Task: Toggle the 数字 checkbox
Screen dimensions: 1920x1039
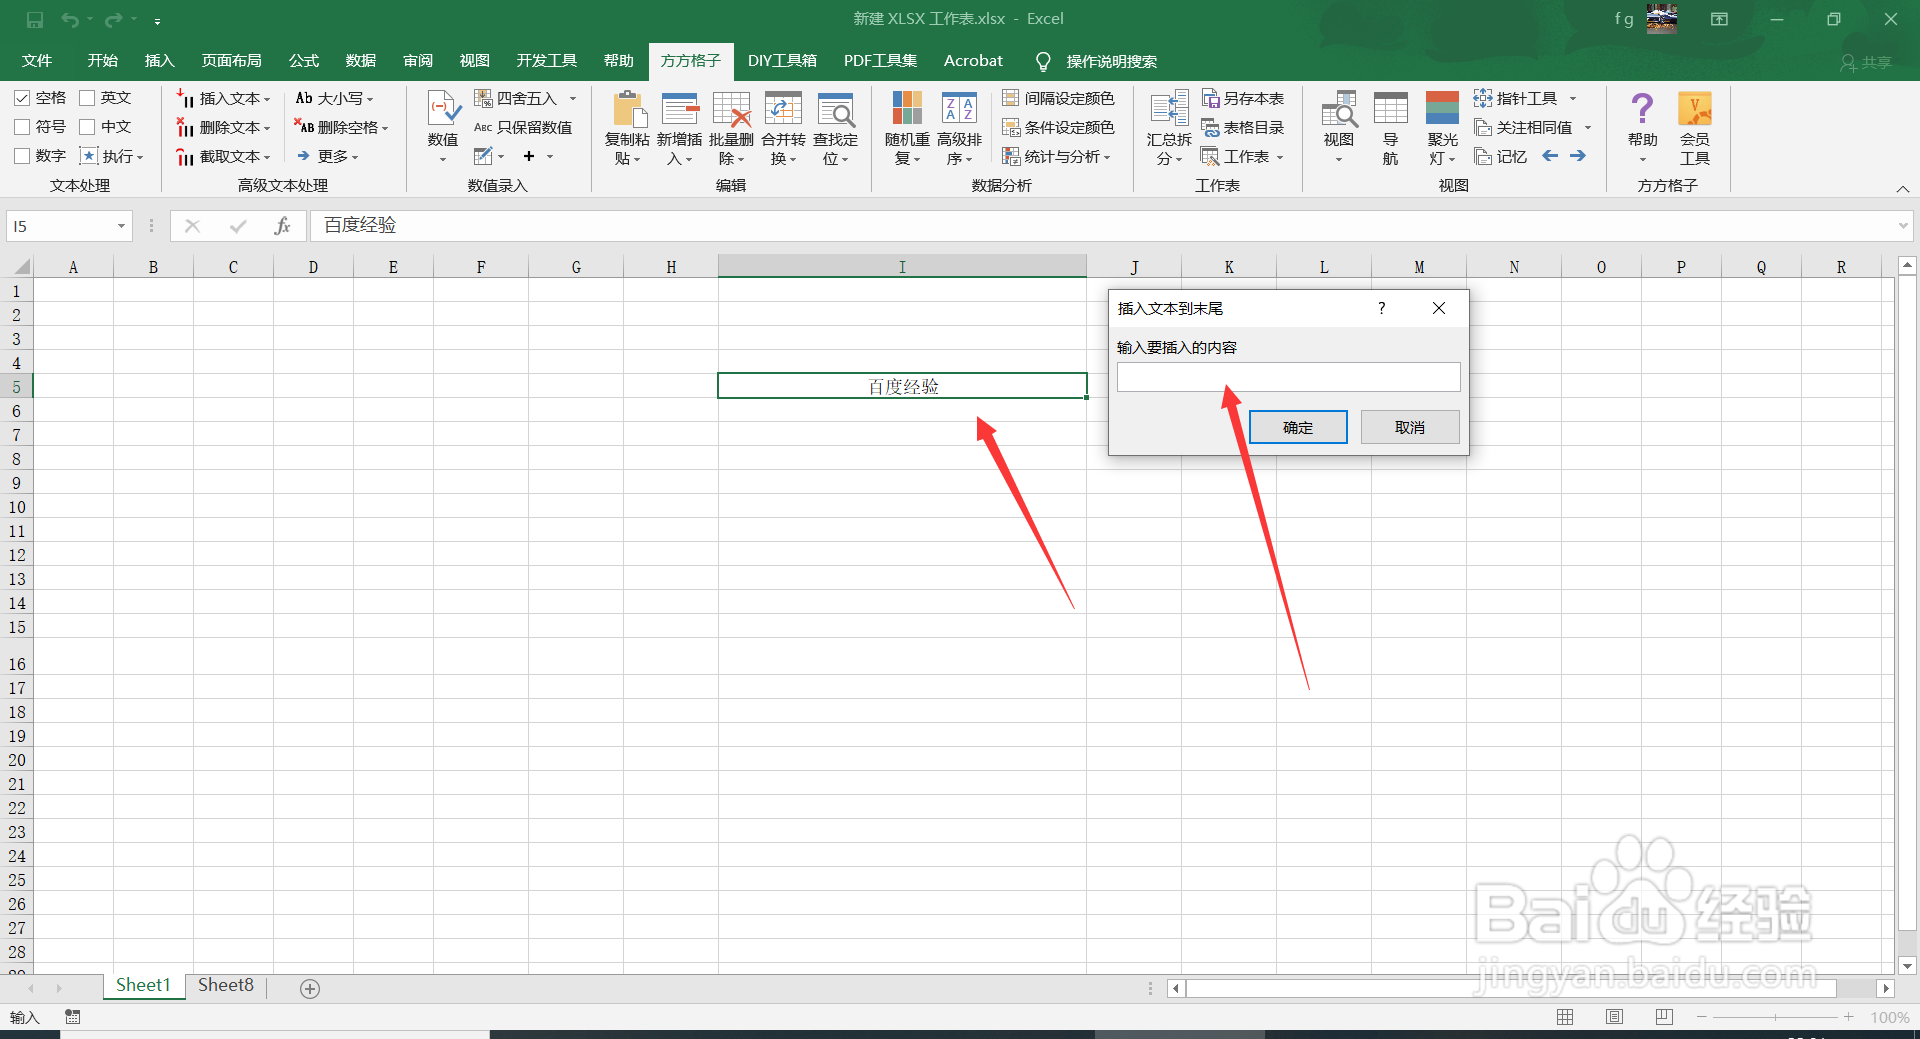Action: (x=22, y=156)
